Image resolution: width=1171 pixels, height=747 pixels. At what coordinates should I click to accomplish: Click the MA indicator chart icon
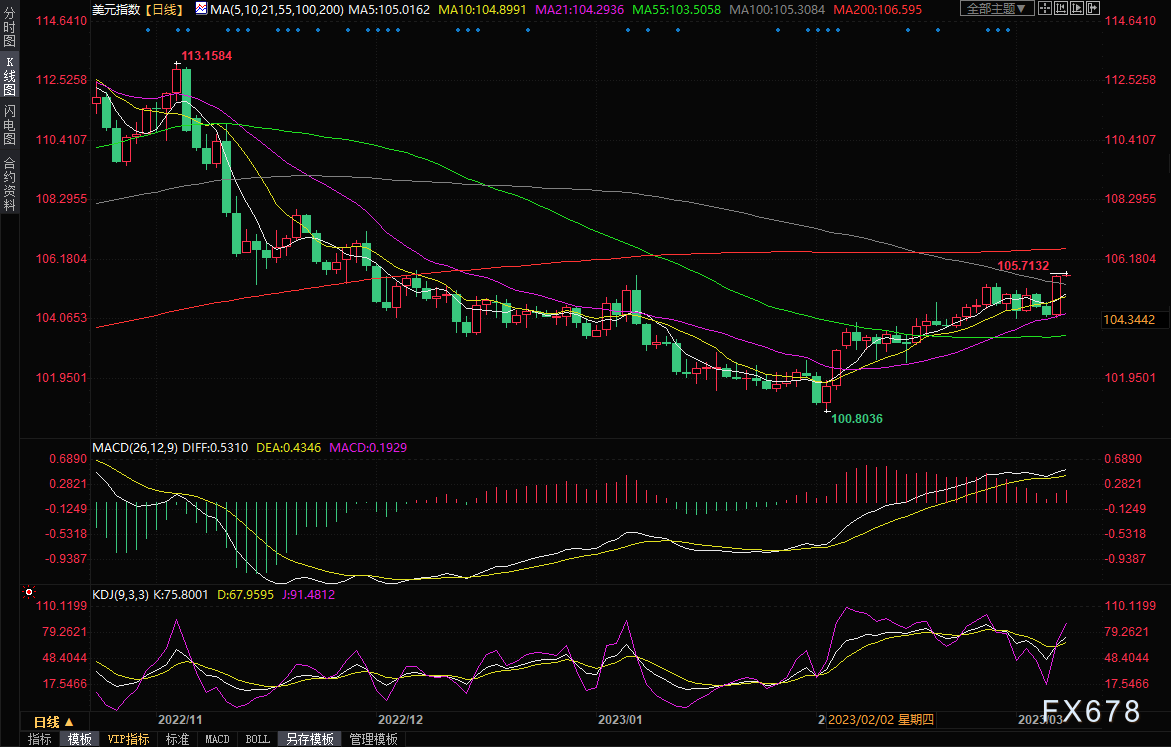coord(202,8)
